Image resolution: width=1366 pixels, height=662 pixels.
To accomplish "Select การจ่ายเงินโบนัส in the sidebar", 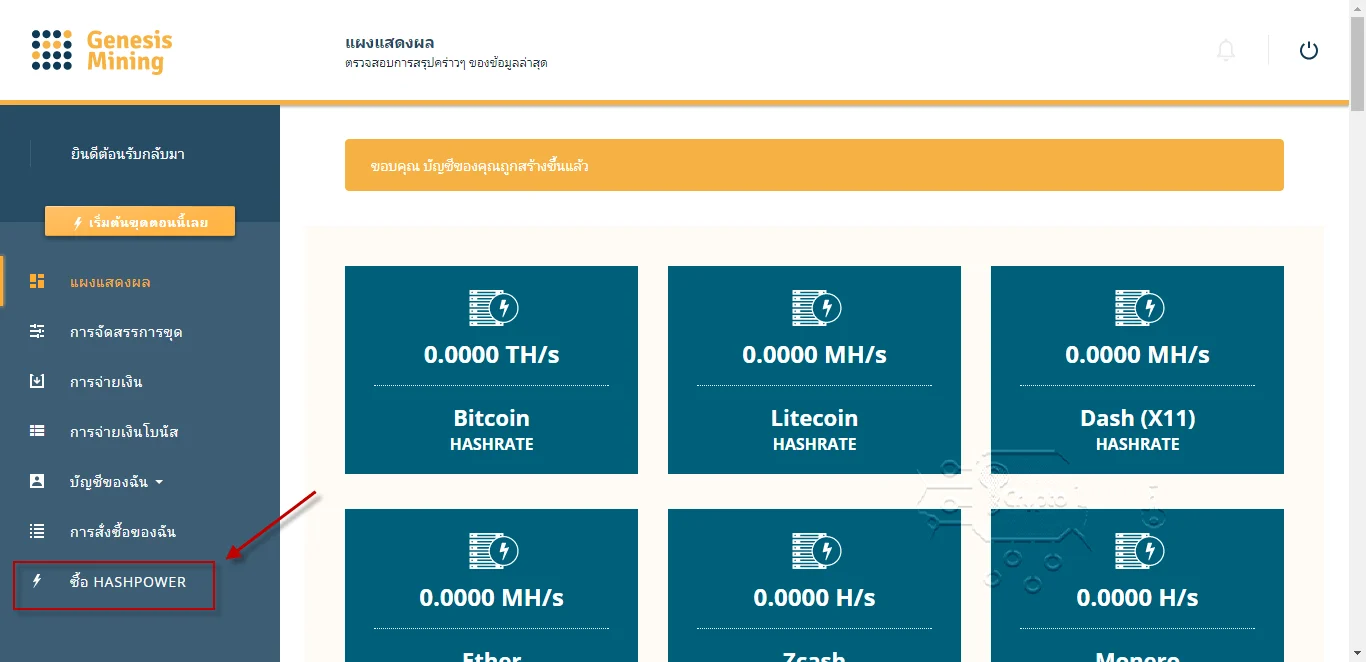I will (124, 432).
